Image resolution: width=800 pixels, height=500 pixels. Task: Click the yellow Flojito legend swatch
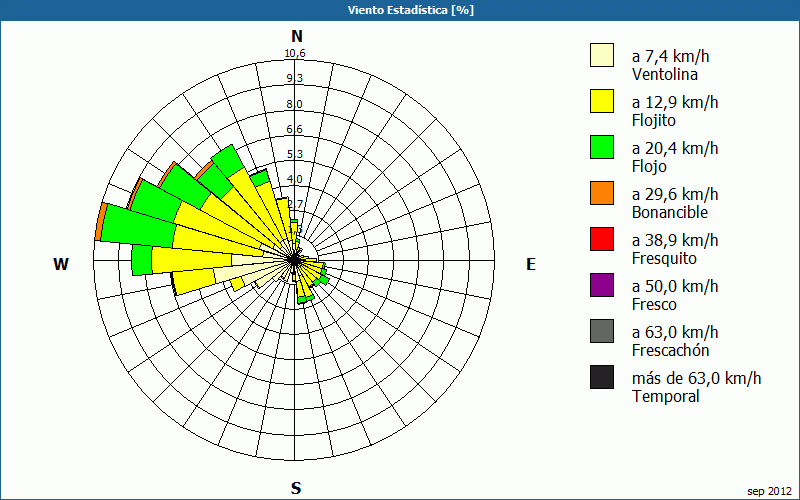click(x=602, y=101)
